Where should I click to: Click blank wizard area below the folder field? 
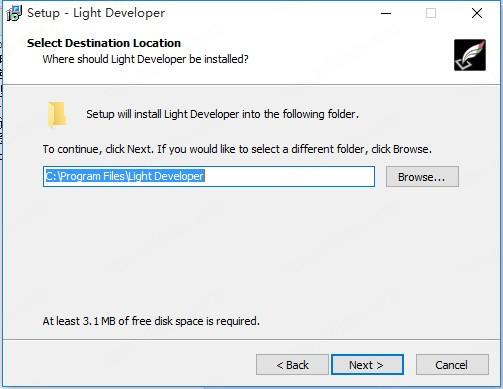[250, 250]
